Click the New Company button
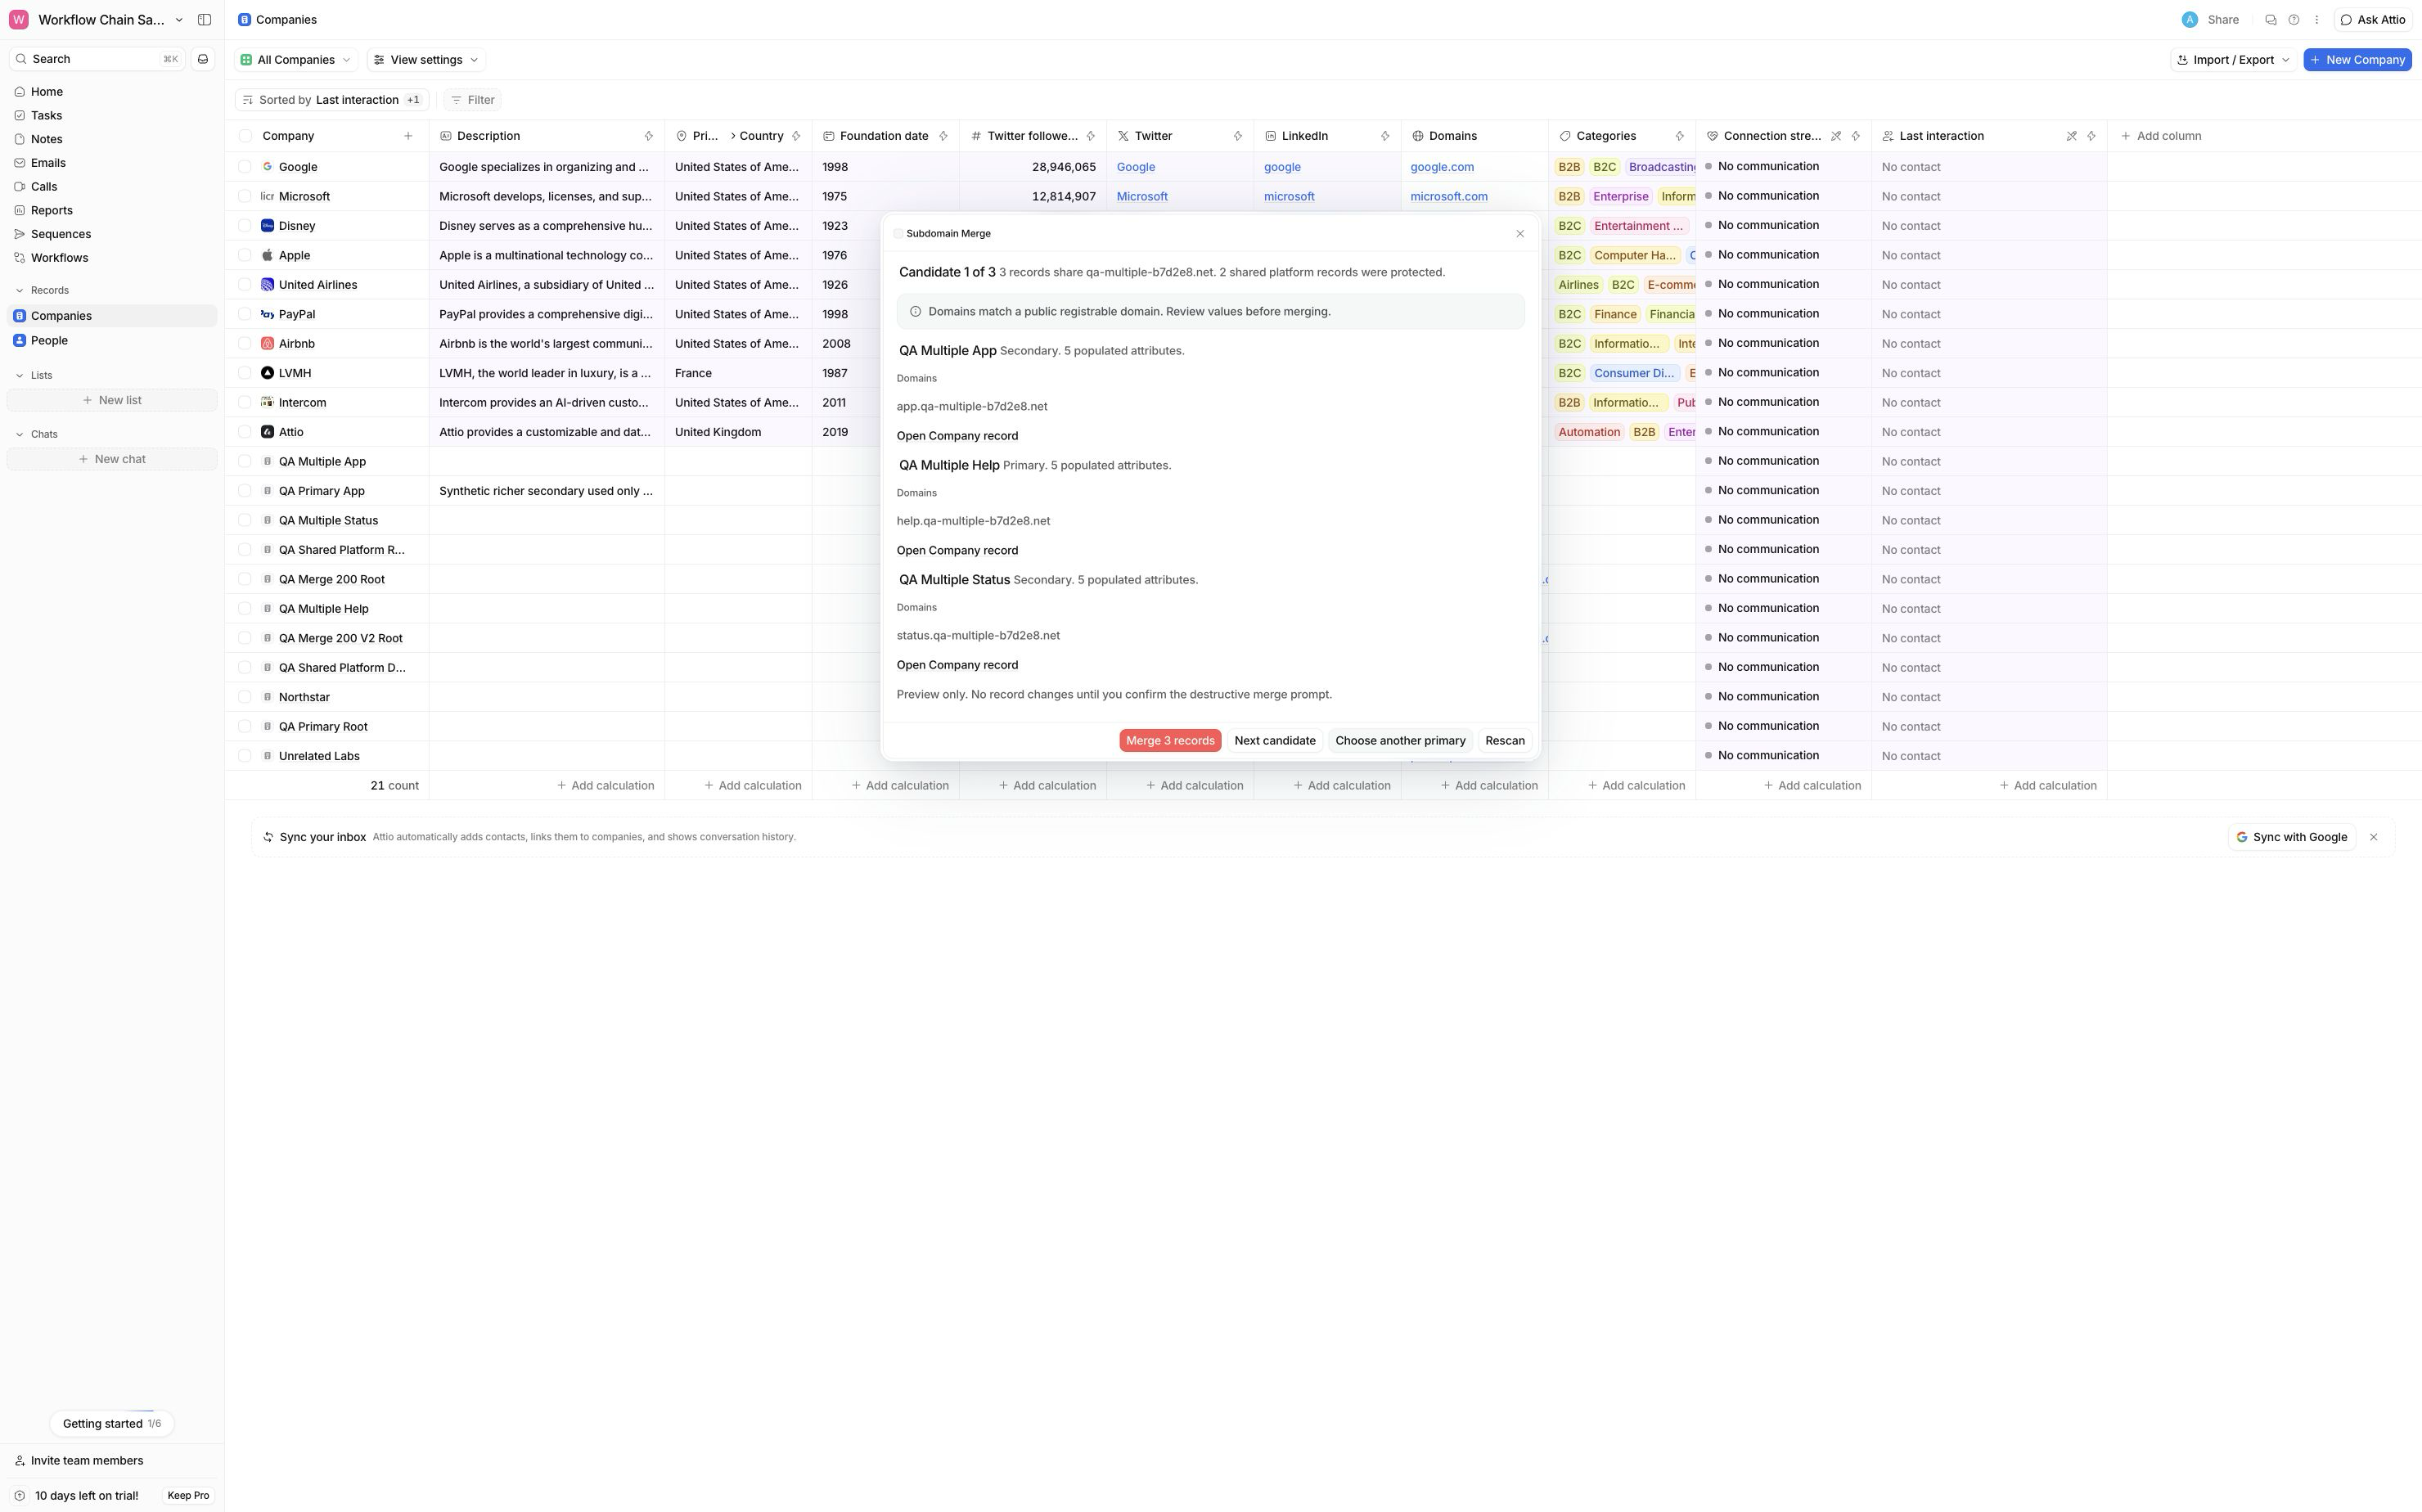The image size is (2422, 1512). point(2357,60)
